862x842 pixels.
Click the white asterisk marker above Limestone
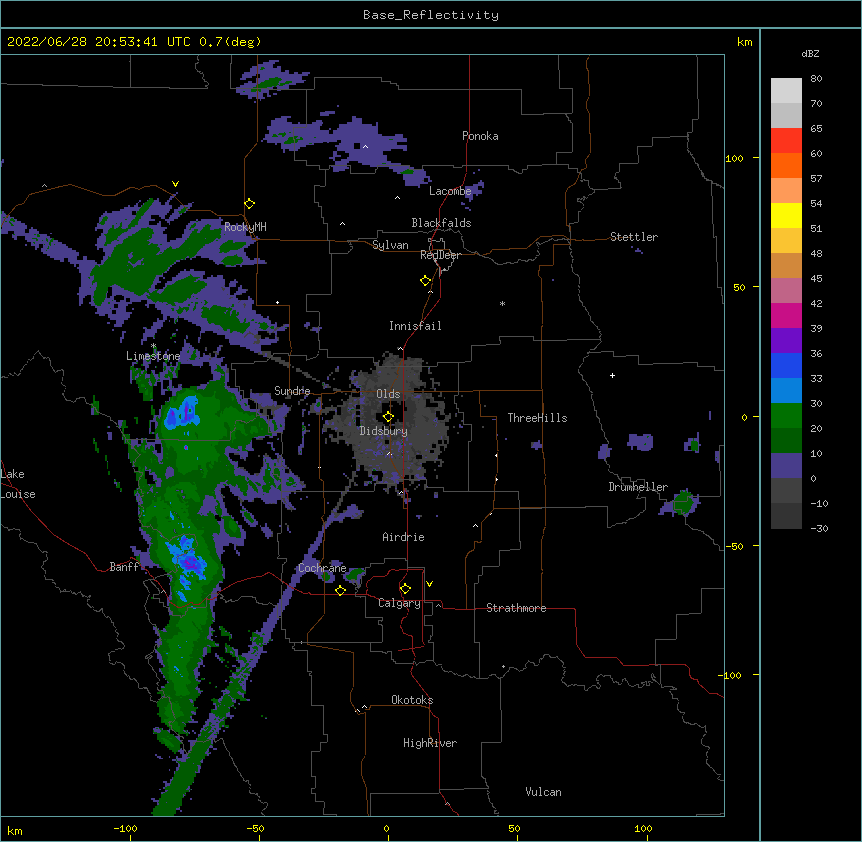[x=154, y=346]
